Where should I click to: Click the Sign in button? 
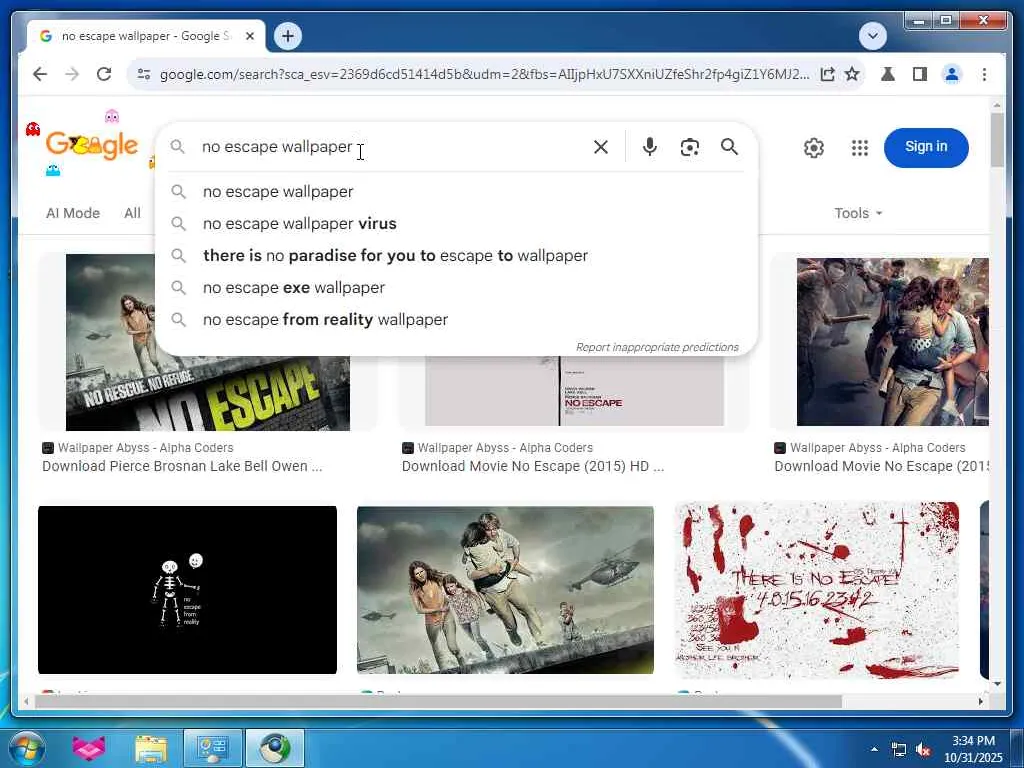click(926, 147)
